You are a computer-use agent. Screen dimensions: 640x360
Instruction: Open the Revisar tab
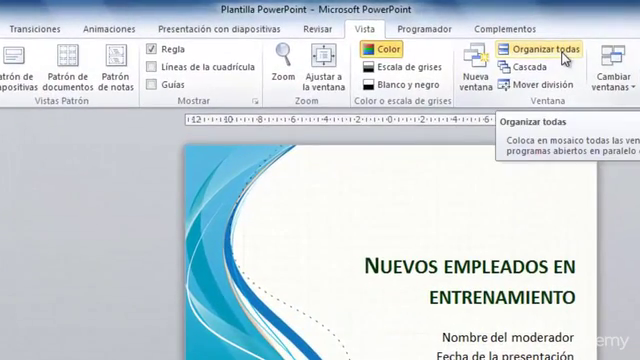pos(318,29)
